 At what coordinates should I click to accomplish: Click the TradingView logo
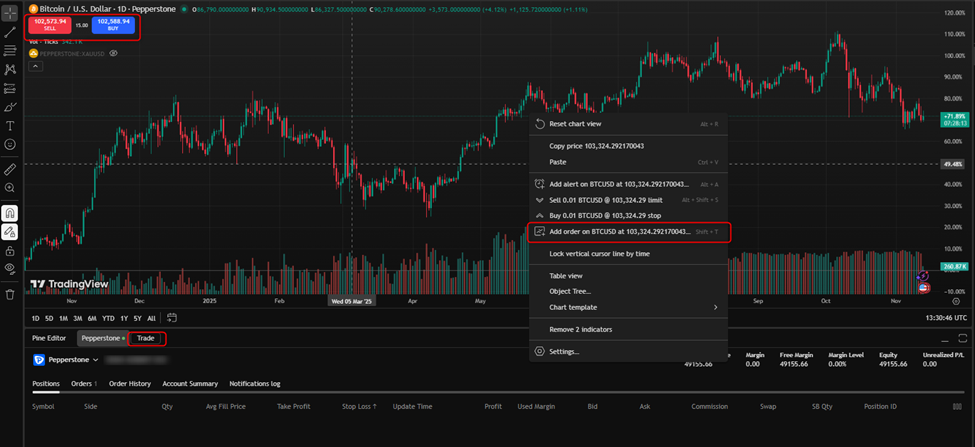(69, 284)
